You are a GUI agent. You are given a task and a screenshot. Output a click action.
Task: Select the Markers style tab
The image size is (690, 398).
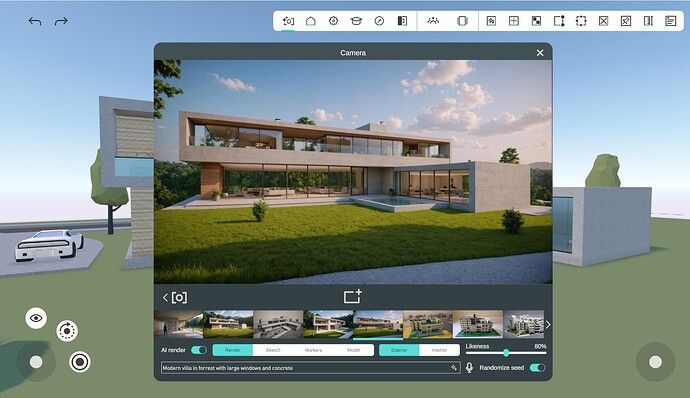[313, 350]
